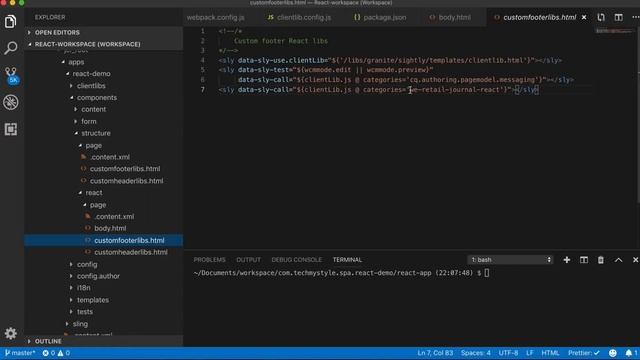
Task: Open the Explorer view in activity bar
Action: pyautogui.click(x=11, y=22)
